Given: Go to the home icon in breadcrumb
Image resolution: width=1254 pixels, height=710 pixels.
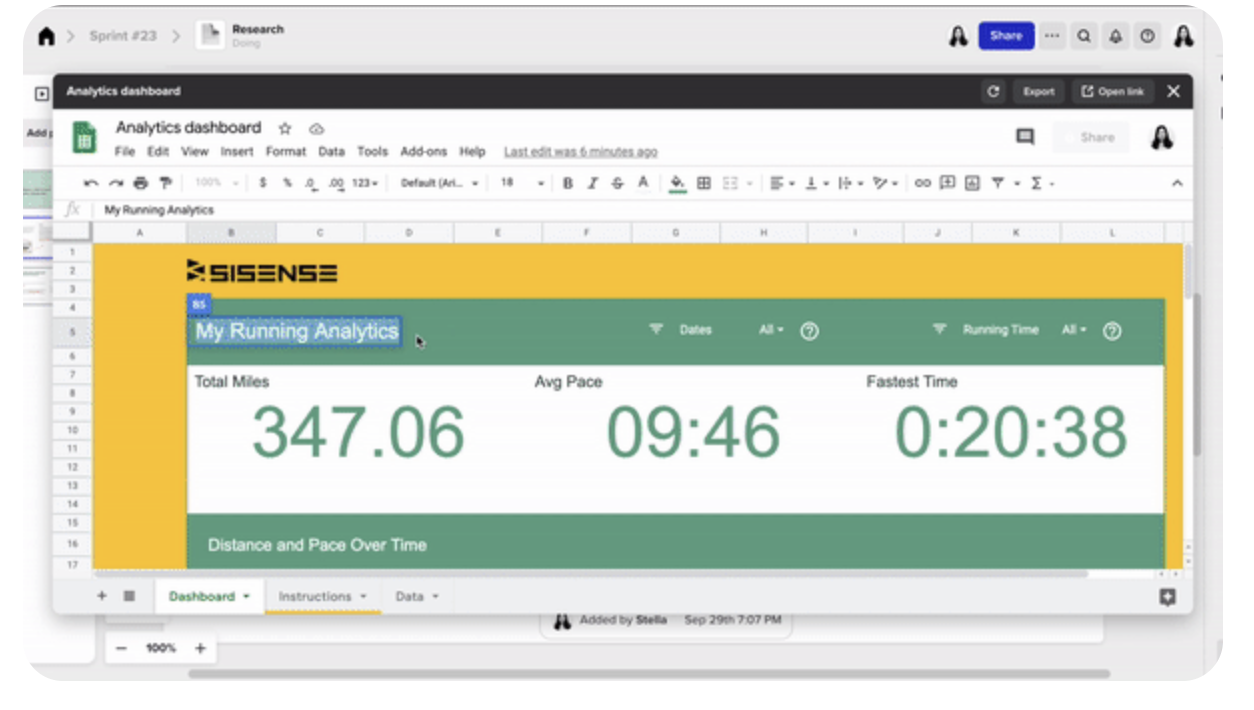Looking at the screenshot, I should (x=46, y=36).
